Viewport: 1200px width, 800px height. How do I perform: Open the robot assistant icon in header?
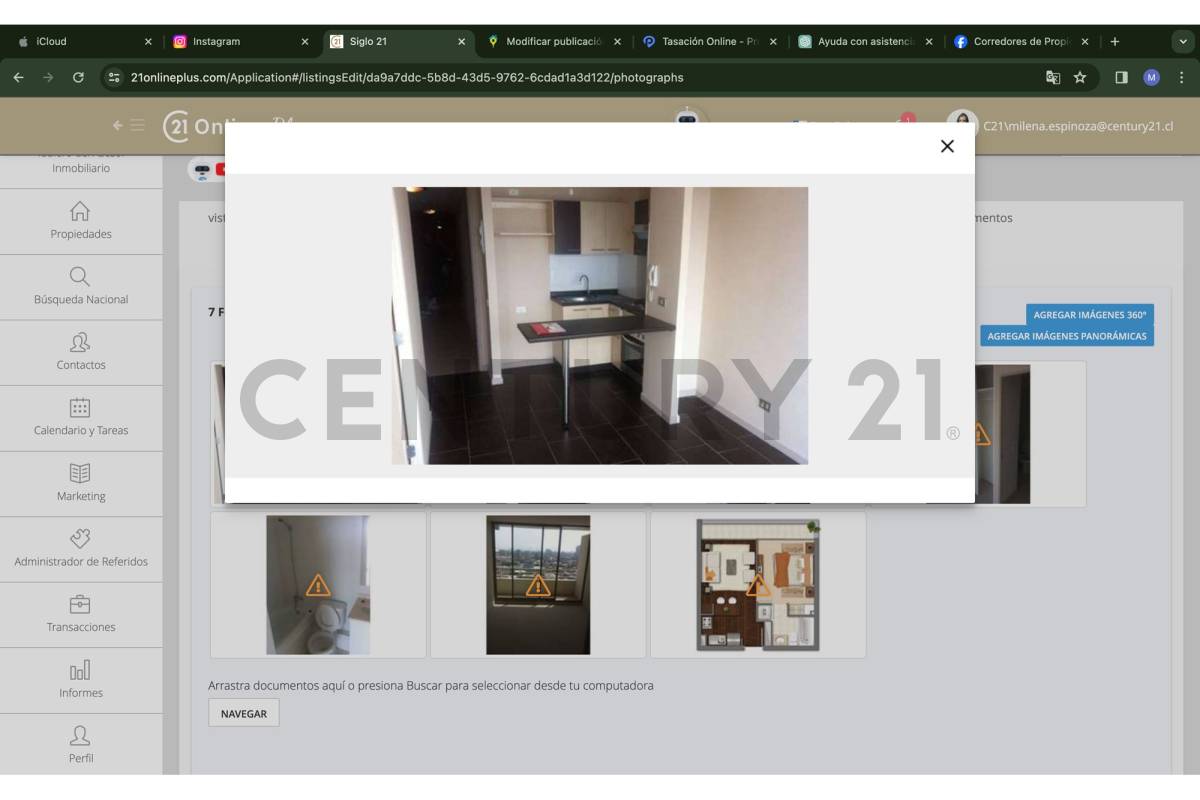686,116
